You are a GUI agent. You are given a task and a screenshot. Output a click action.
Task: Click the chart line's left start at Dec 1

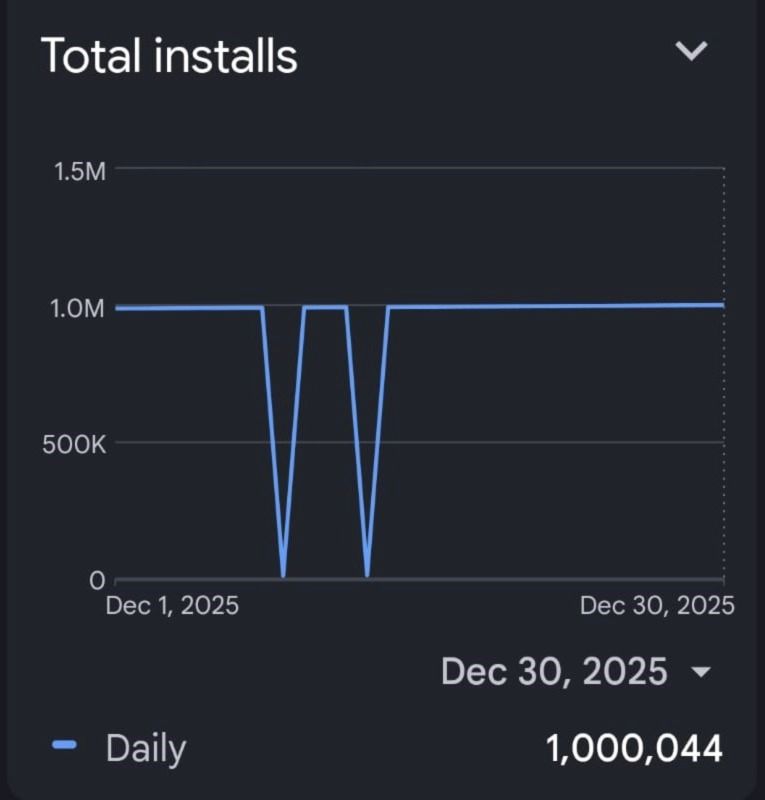pyautogui.click(x=118, y=308)
